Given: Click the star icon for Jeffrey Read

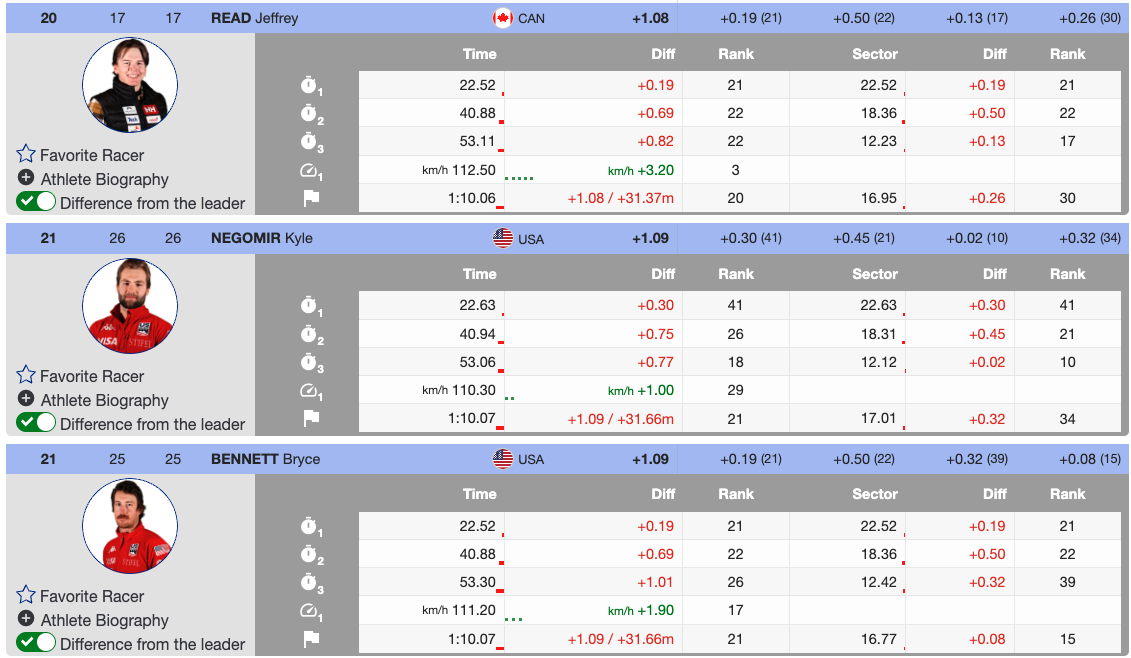Looking at the screenshot, I should [26, 155].
